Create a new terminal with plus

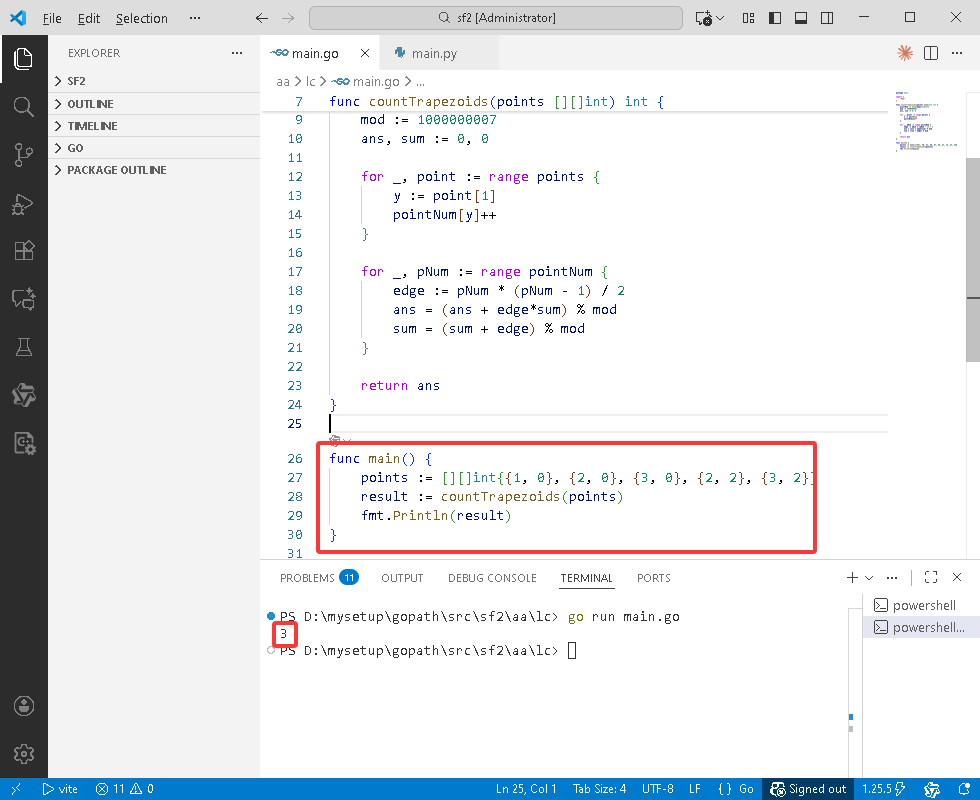pyautogui.click(x=852, y=578)
